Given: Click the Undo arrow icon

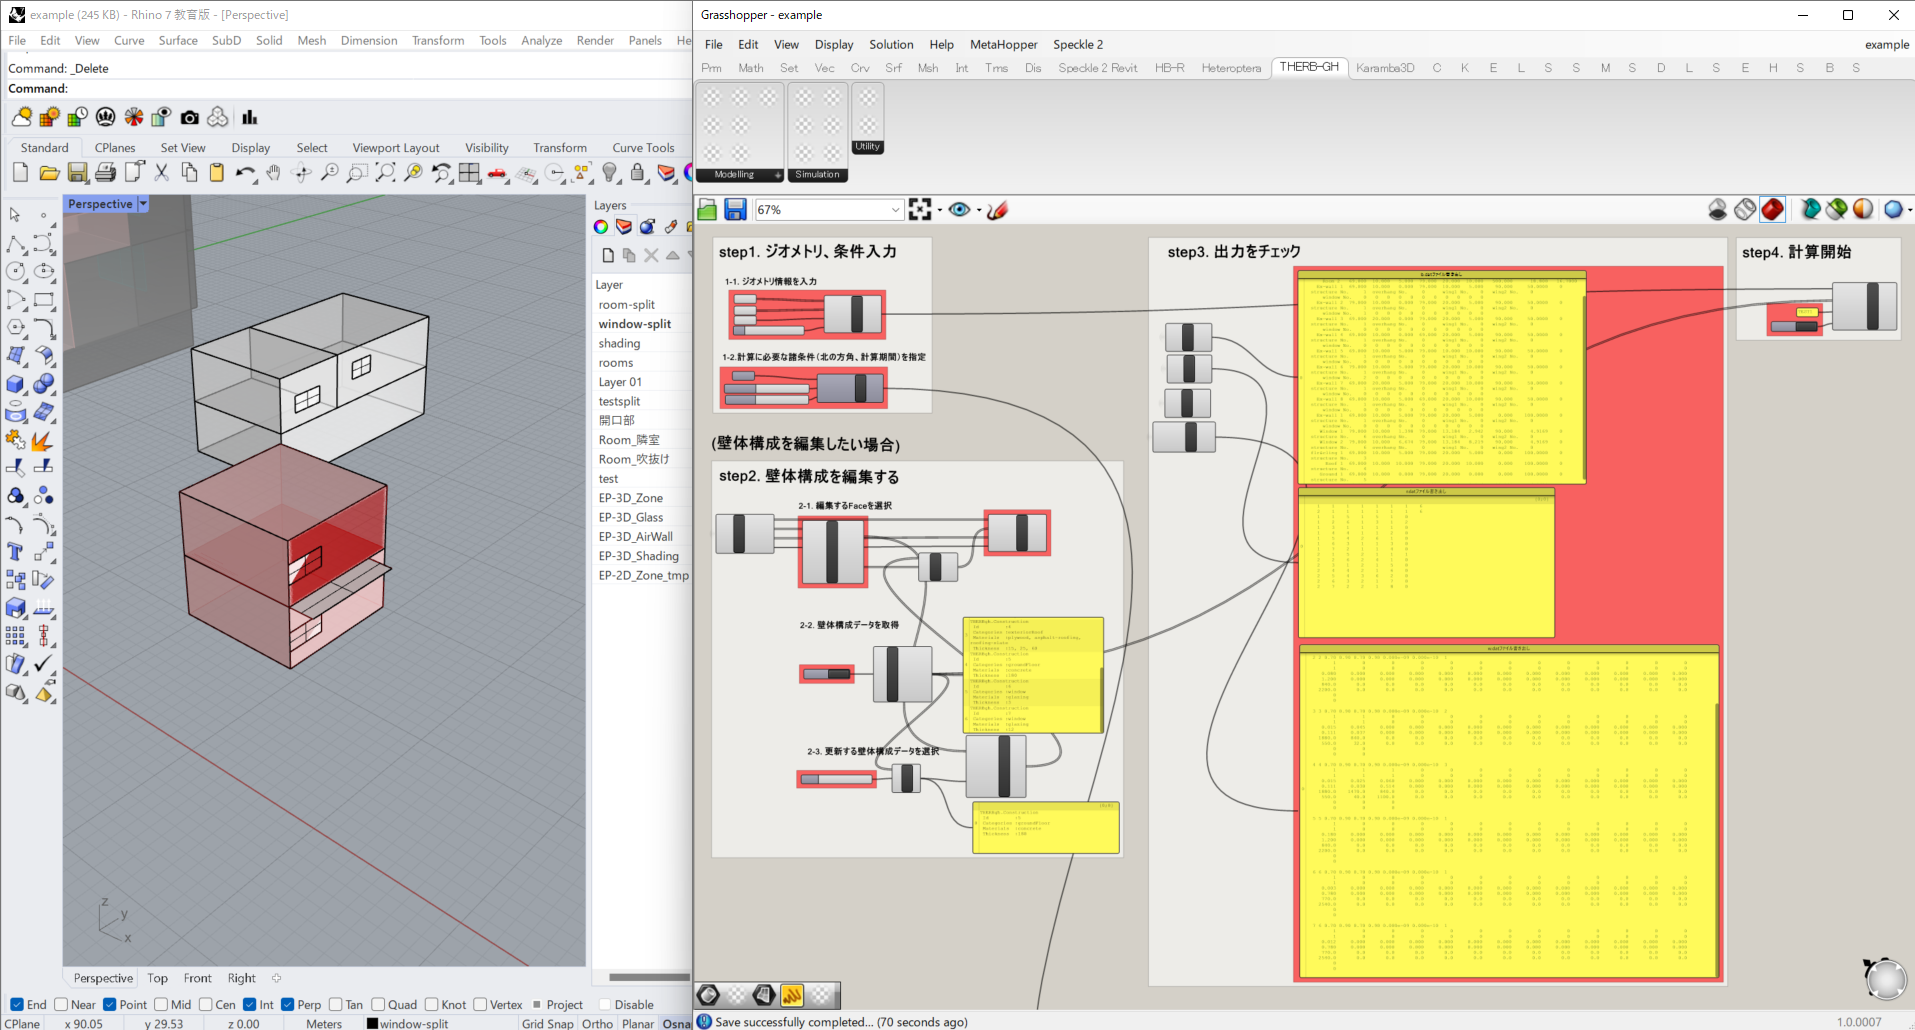Looking at the screenshot, I should pyautogui.click(x=245, y=173).
